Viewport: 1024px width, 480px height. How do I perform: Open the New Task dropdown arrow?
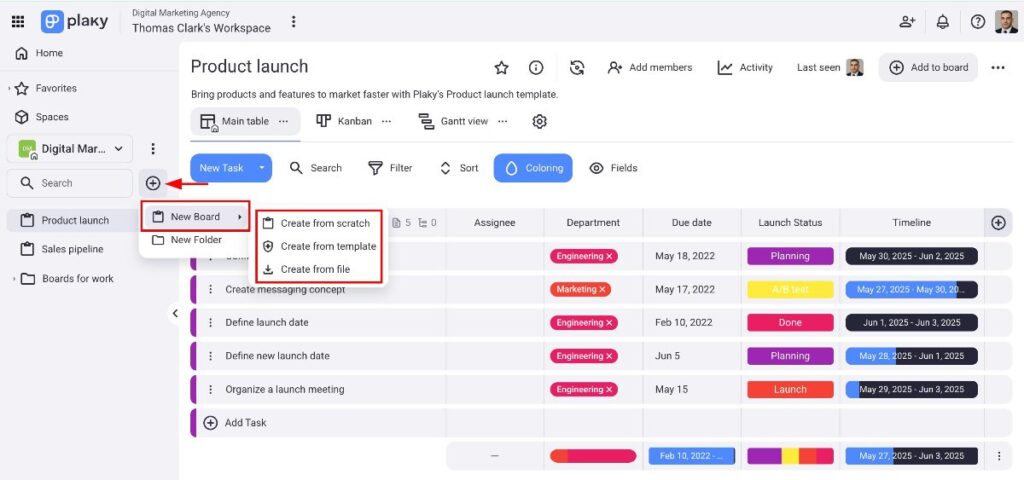(262, 168)
